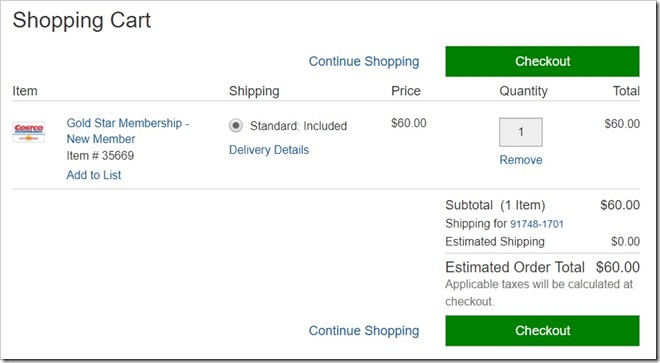Viewport: 660px width, 363px height.
Task: Remove the membership from the cart
Action: pos(521,160)
